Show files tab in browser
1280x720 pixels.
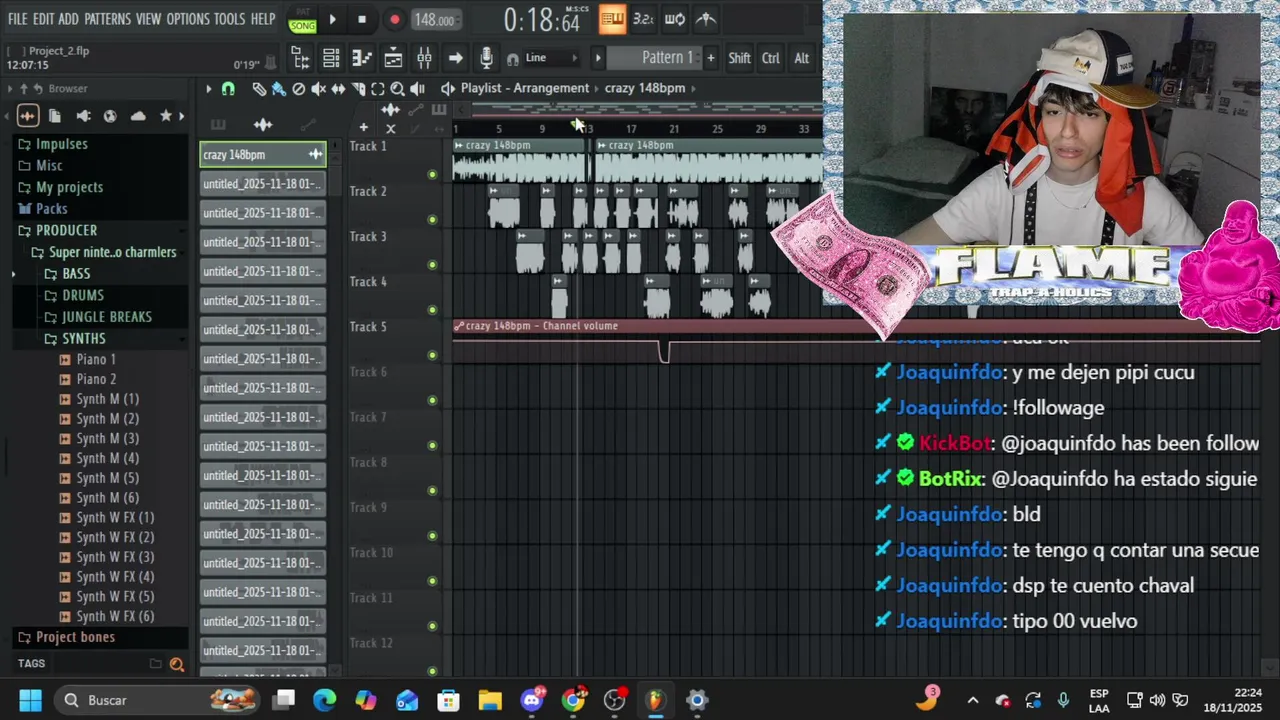55,116
